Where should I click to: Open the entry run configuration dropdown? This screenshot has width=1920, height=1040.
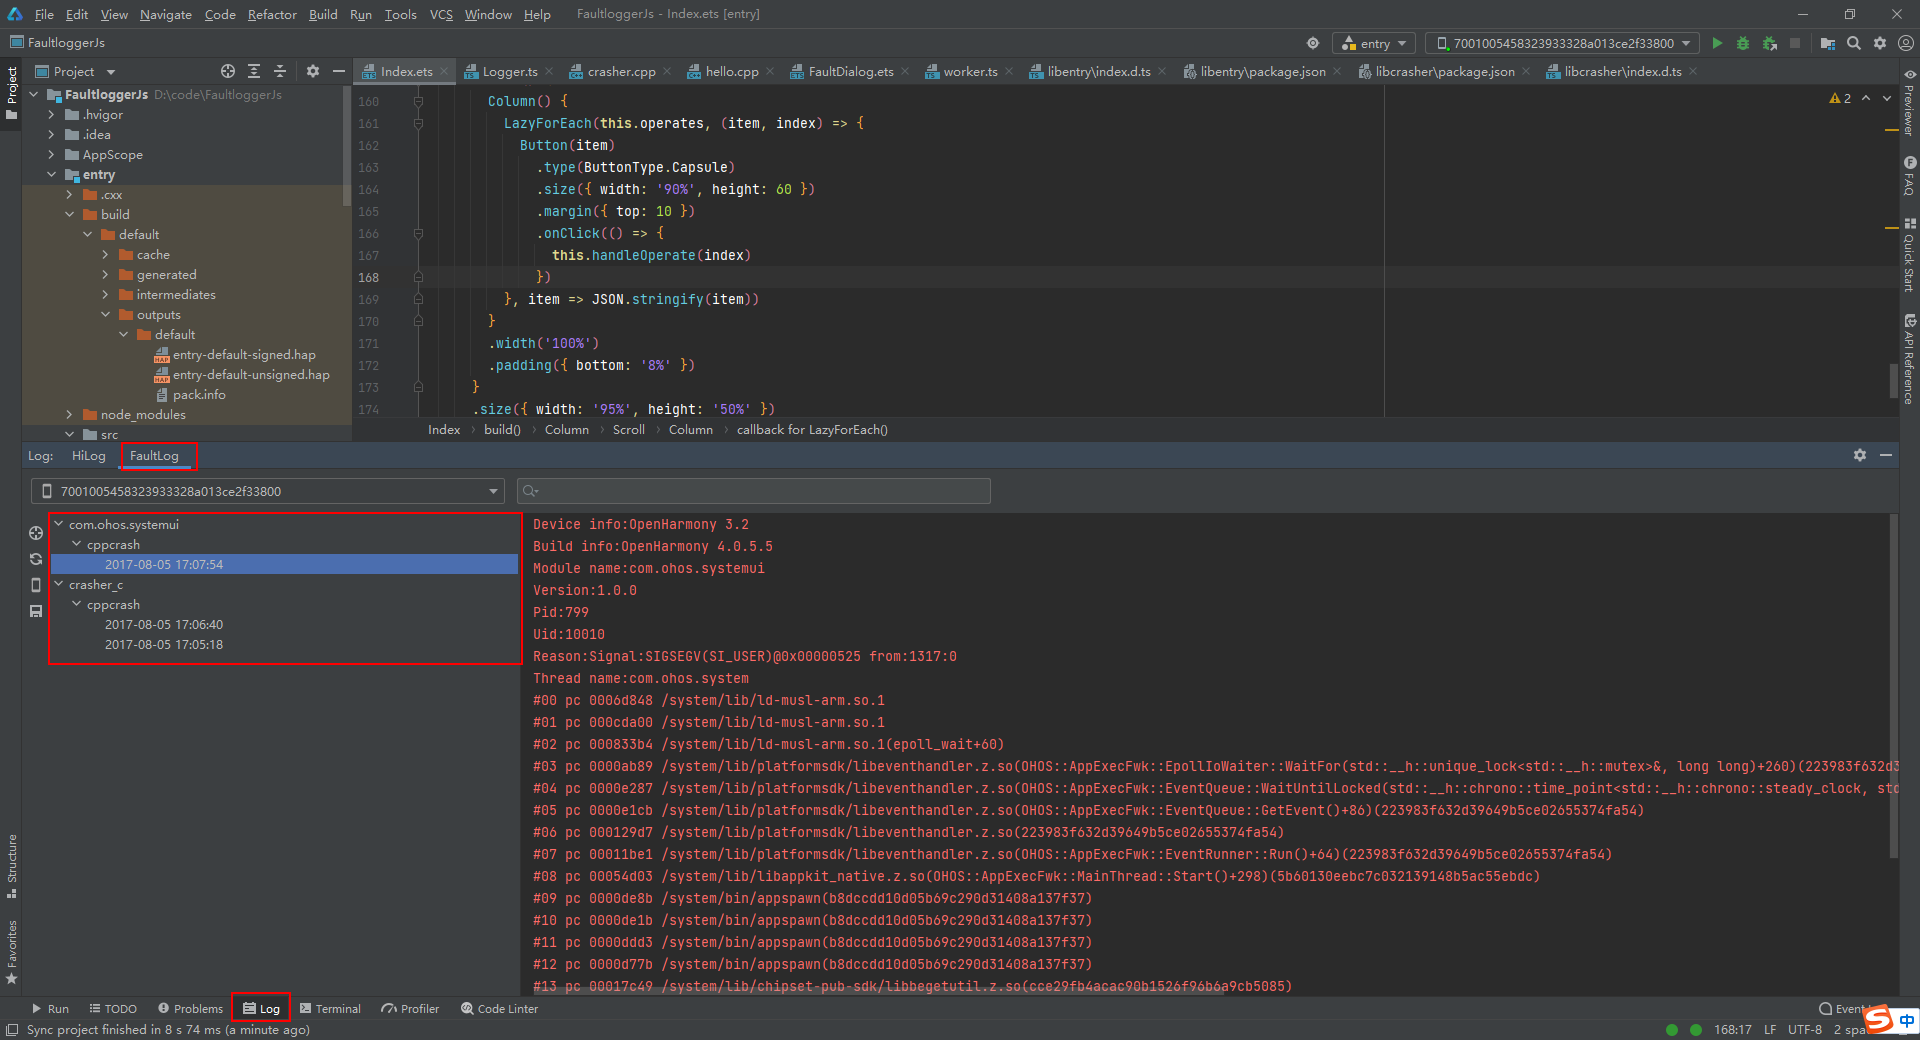(x=1374, y=43)
